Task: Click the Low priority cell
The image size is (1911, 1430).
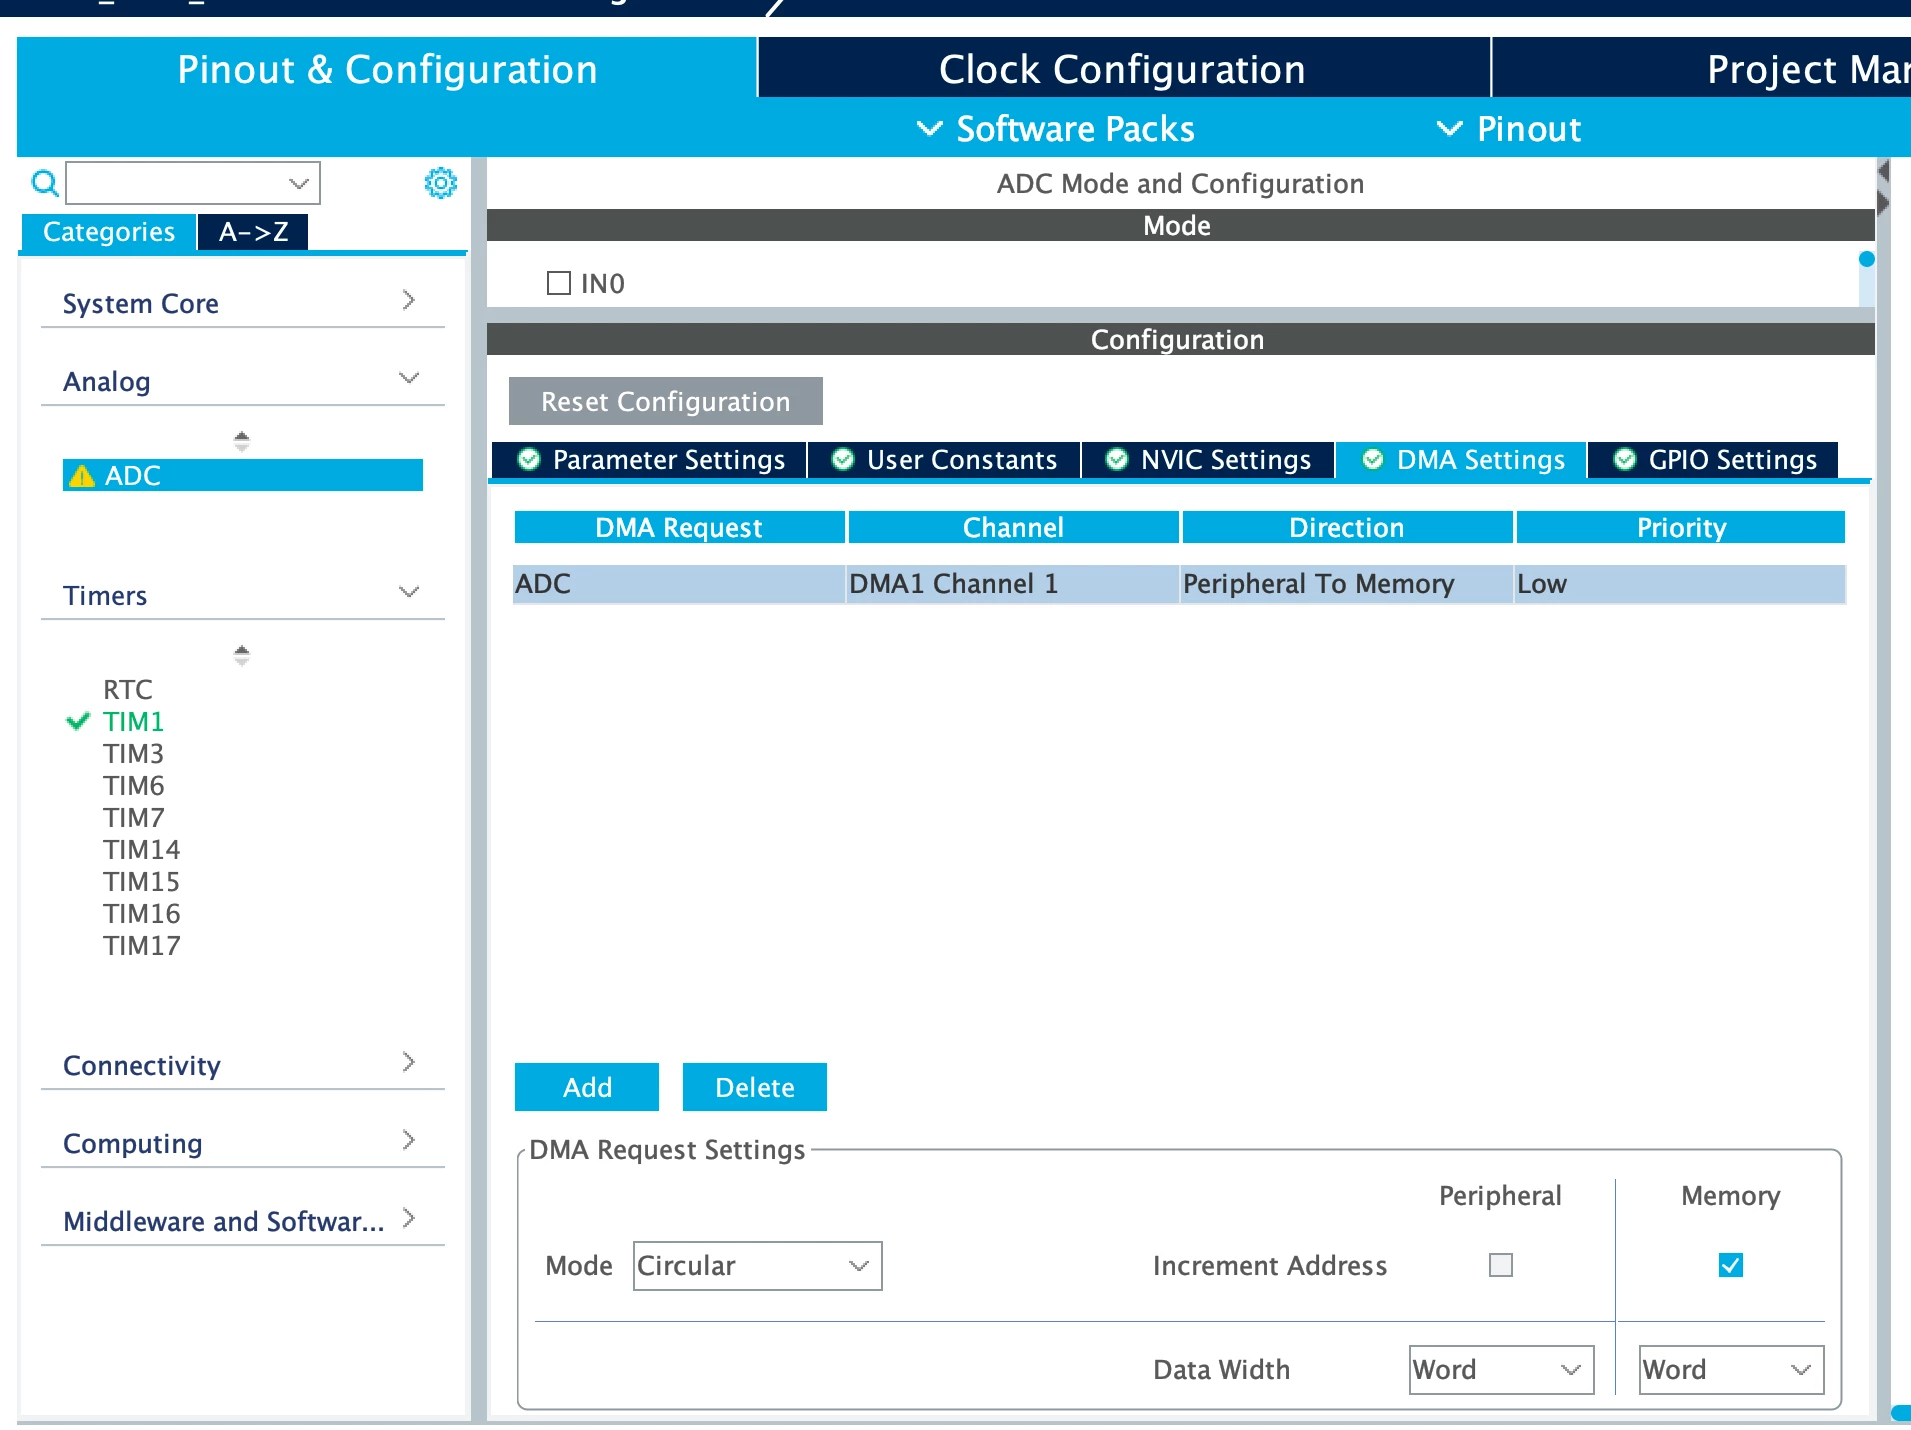Action: click(x=1681, y=584)
